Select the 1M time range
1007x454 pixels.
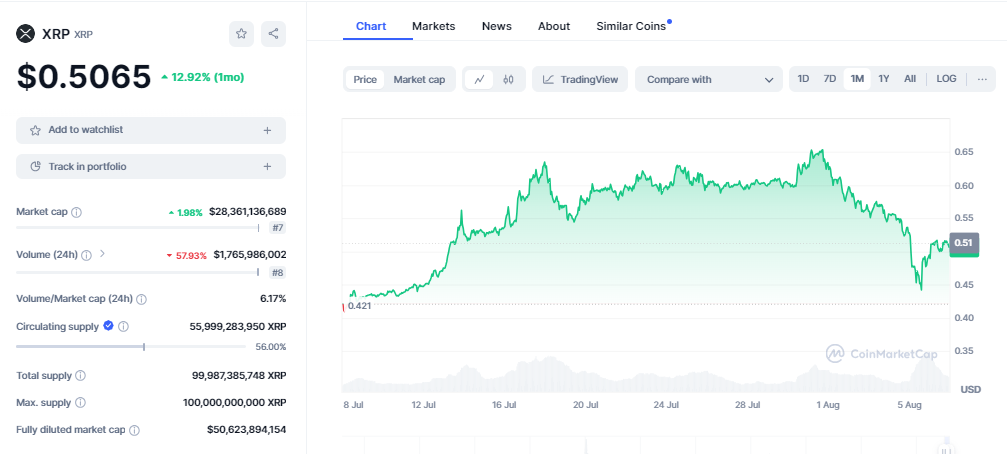coord(857,79)
